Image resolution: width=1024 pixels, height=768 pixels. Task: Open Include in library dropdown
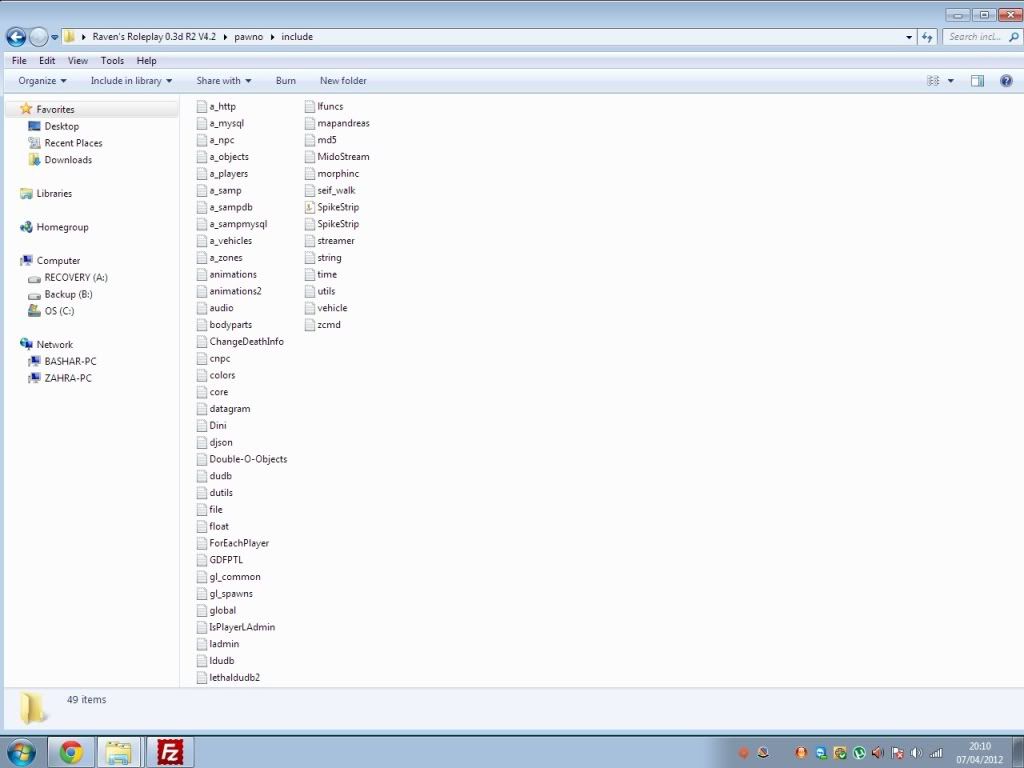[131, 81]
